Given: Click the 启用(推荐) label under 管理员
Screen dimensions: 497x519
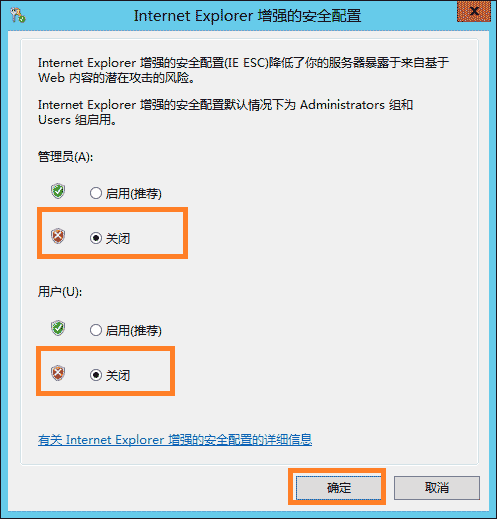Looking at the screenshot, I should pos(134,193).
